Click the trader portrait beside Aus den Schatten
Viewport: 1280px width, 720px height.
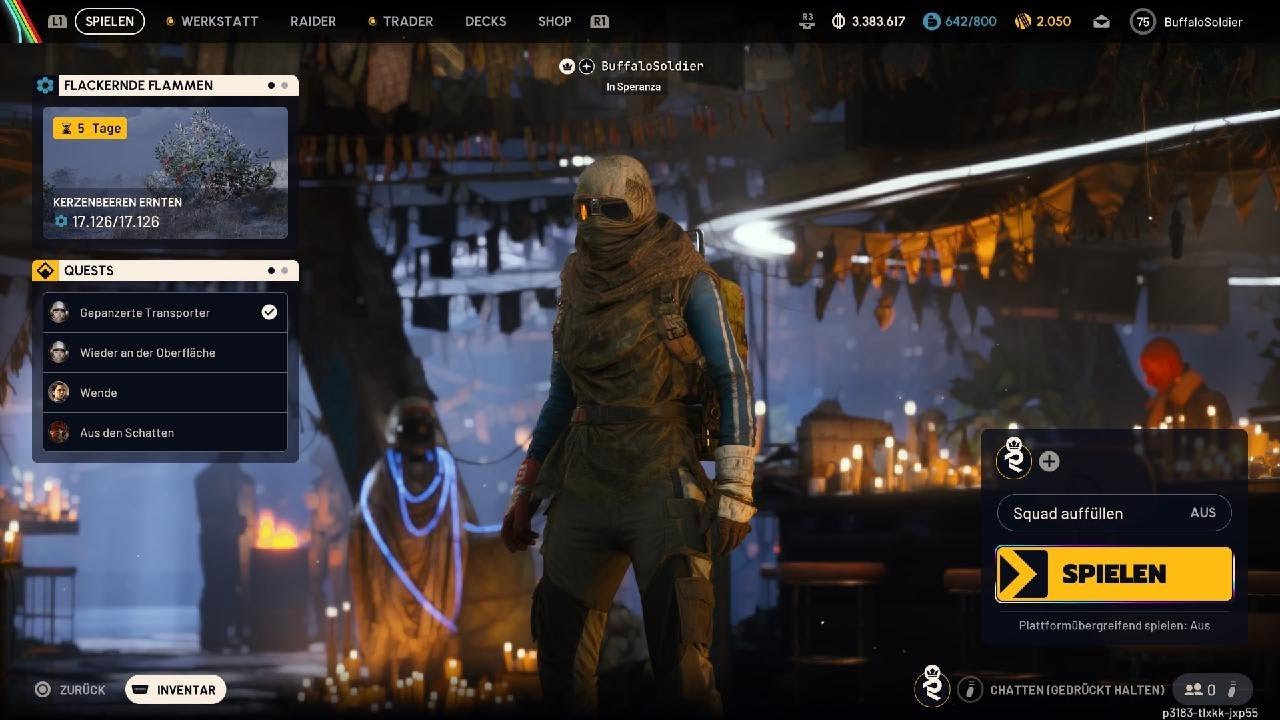[x=59, y=432]
